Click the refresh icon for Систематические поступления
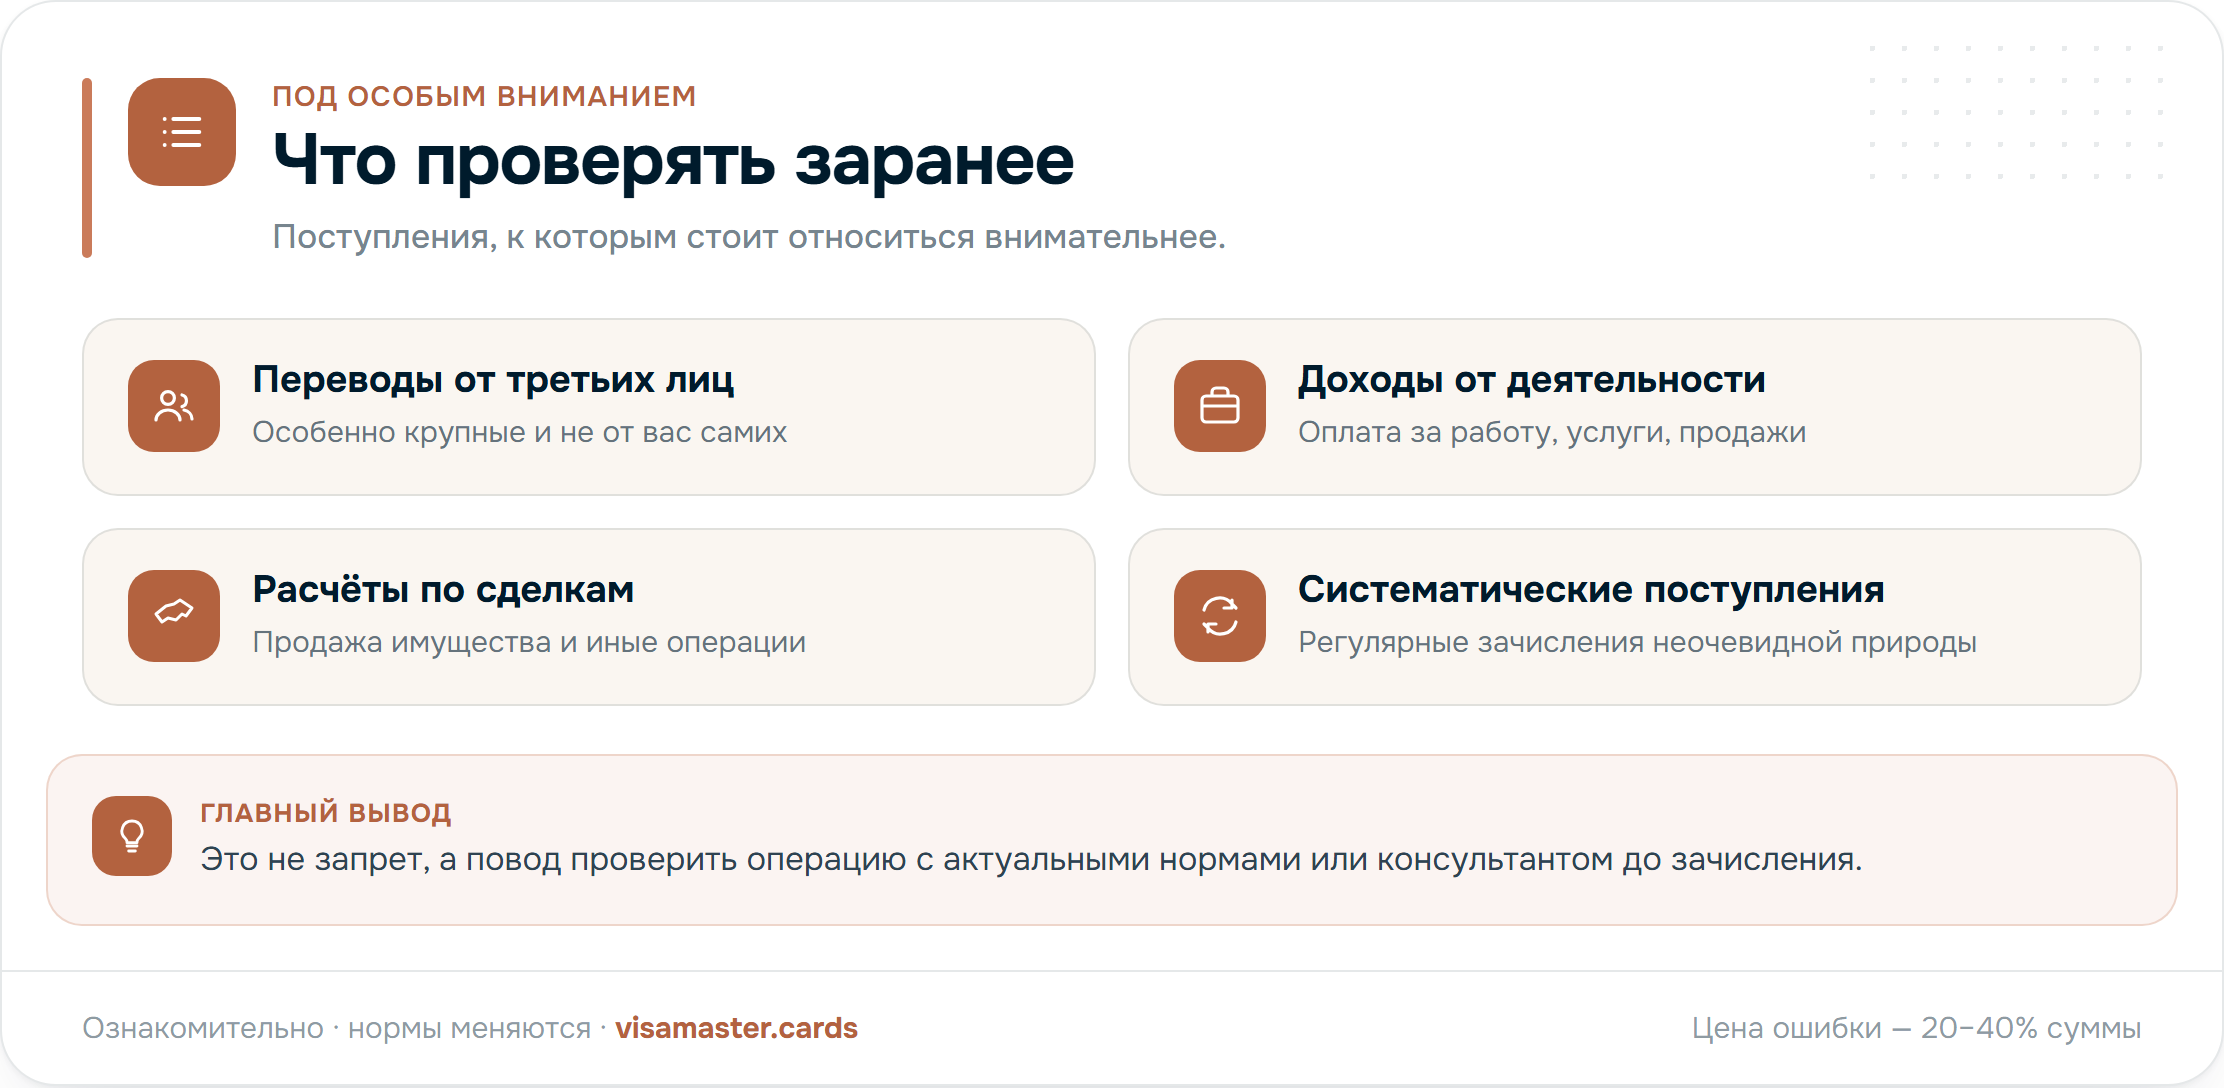Viewport: 2224px width, 1088px height. (1220, 616)
